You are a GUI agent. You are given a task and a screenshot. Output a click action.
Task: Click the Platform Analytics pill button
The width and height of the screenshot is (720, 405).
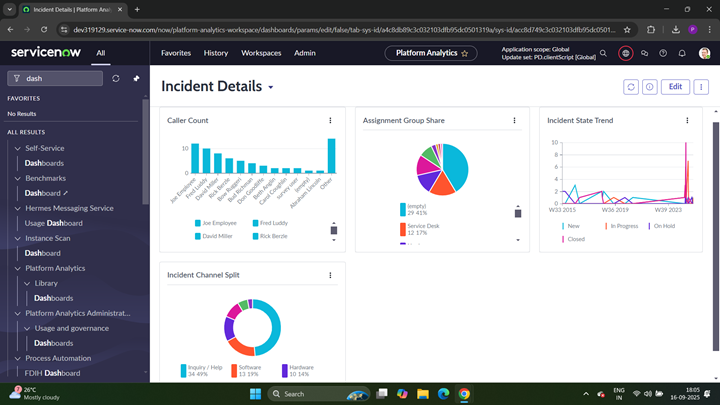tap(431, 53)
